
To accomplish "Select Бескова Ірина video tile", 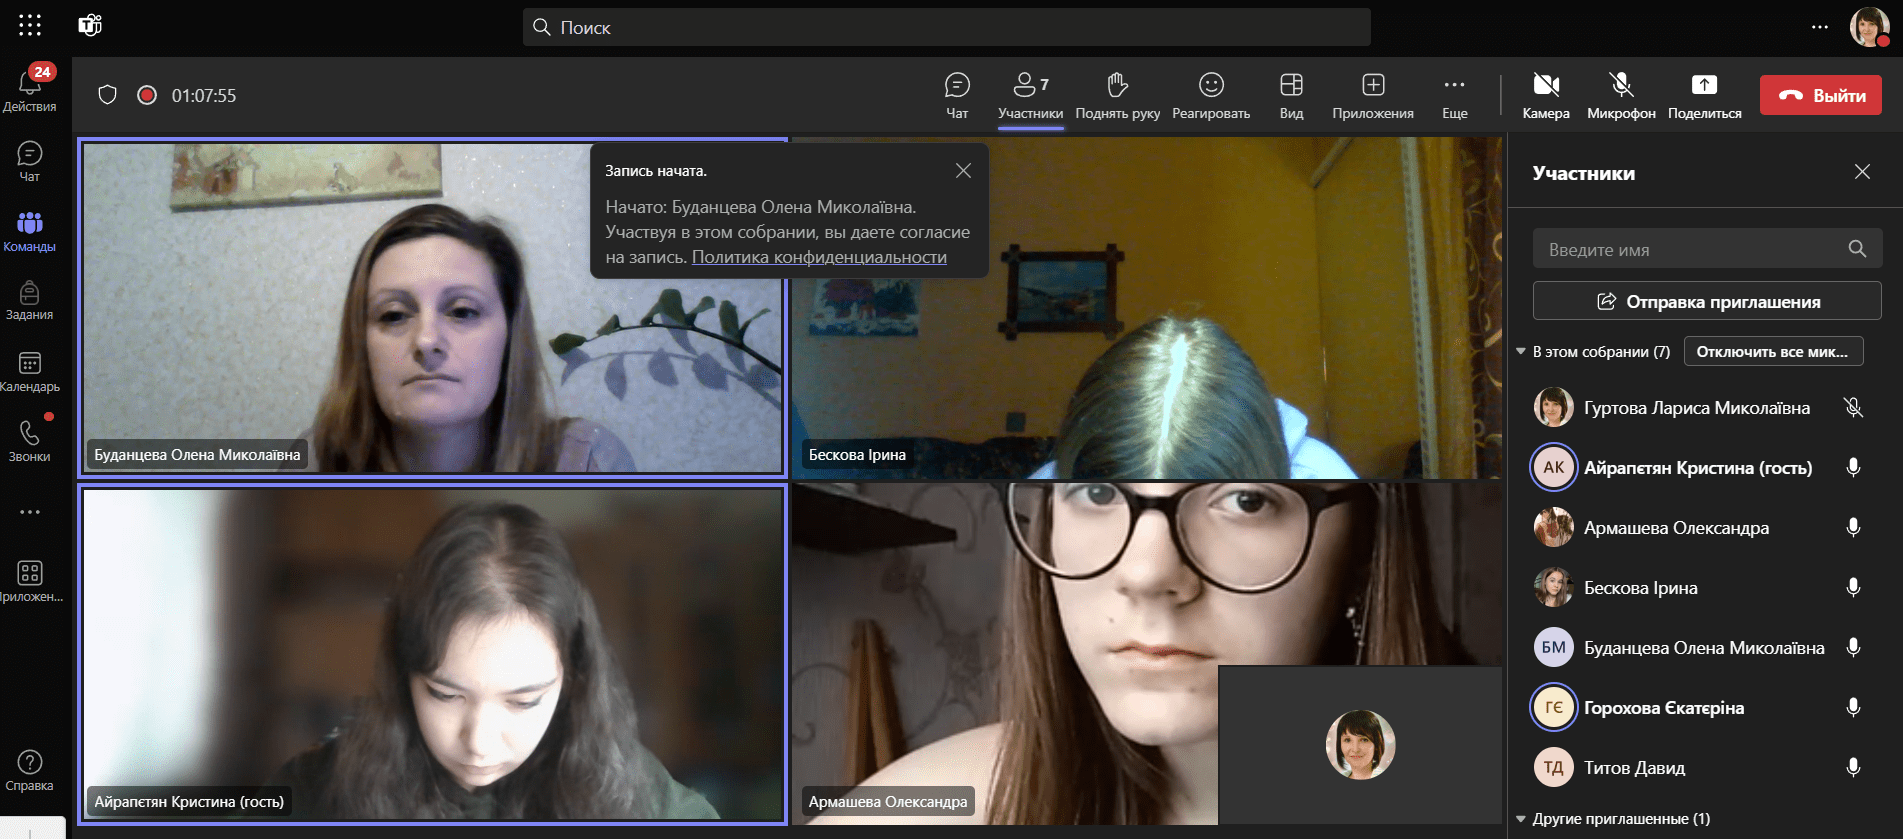I will (x=1146, y=307).
